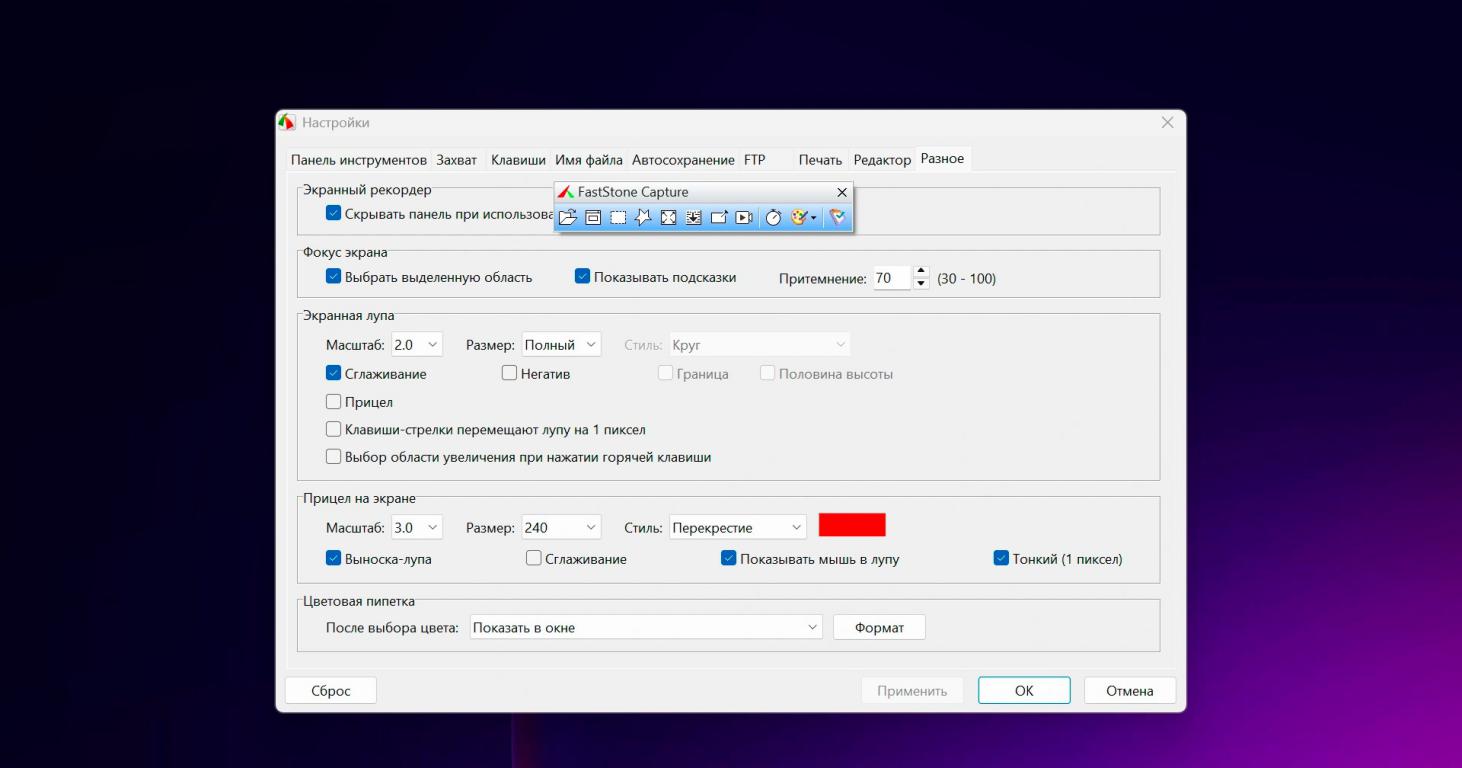The width and height of the screenshot is (1462, 768).
Task: Click the Притемнение value input field
Action: coord(890,279)
